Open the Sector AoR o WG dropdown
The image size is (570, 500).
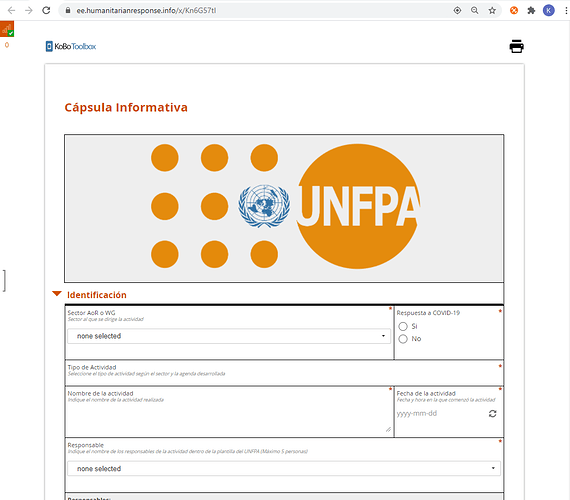(x=229, y=336)
